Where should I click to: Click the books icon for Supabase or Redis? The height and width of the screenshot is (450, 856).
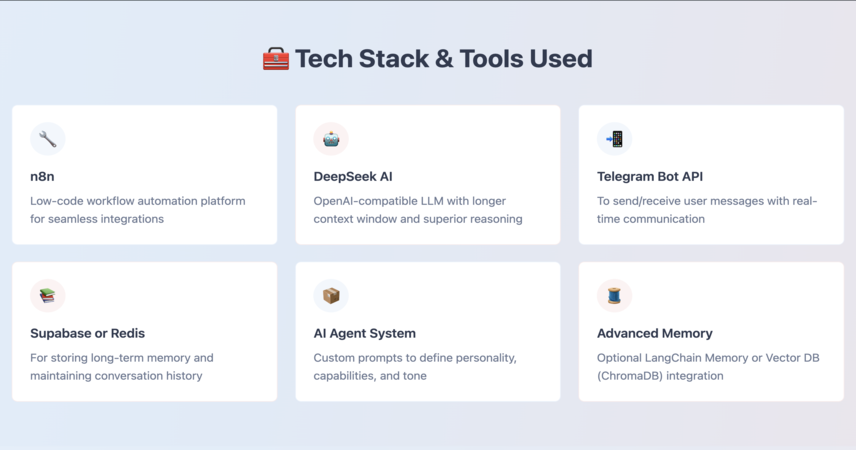point(47,296)
